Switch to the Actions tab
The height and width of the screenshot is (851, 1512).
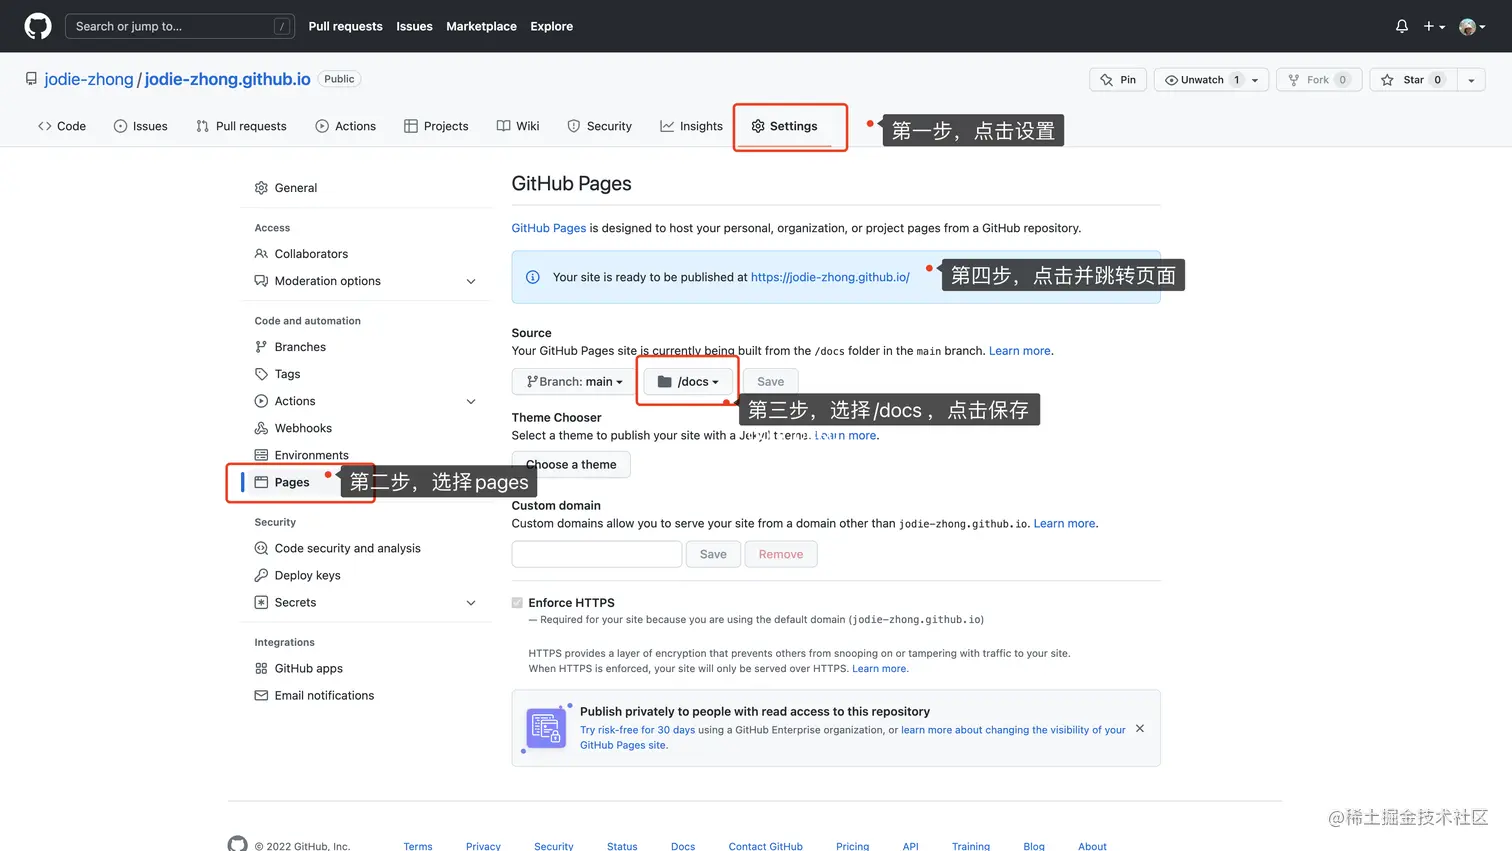click(345, 126)
